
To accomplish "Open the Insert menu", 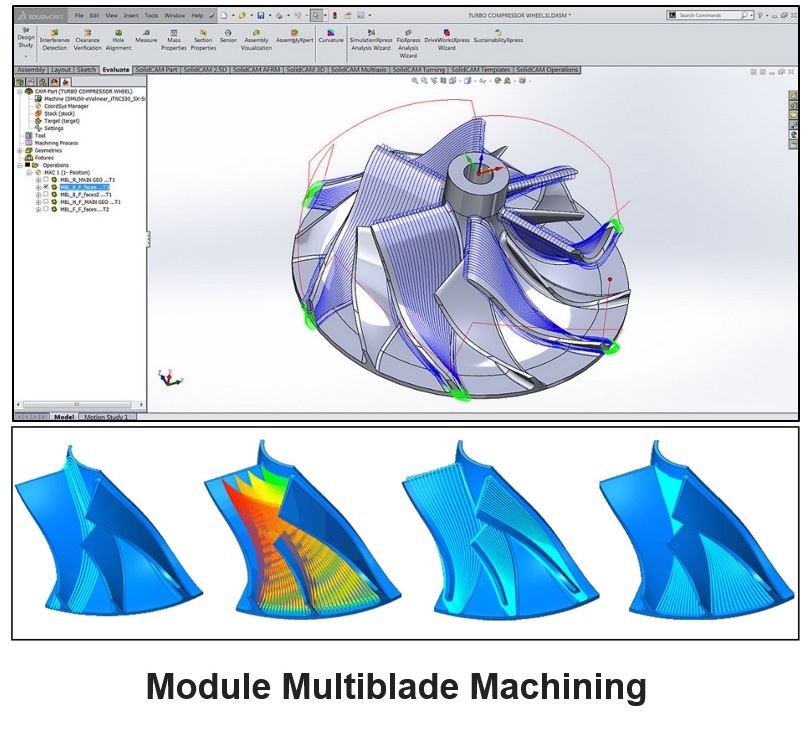I will (131, 15).
